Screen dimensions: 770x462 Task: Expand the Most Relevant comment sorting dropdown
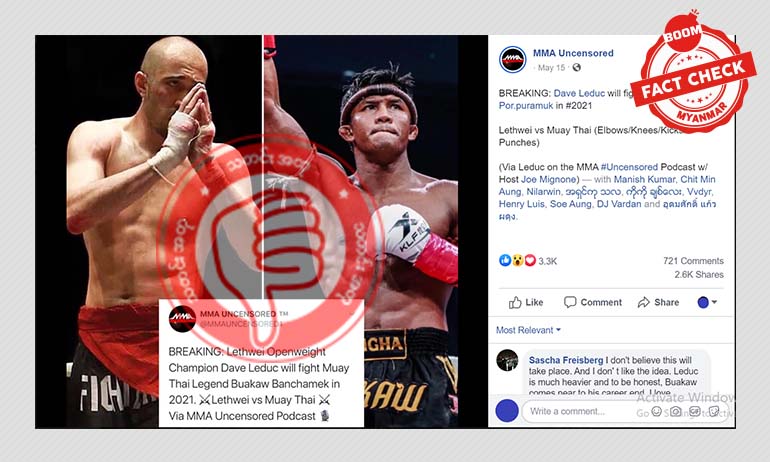pos(528,330)
